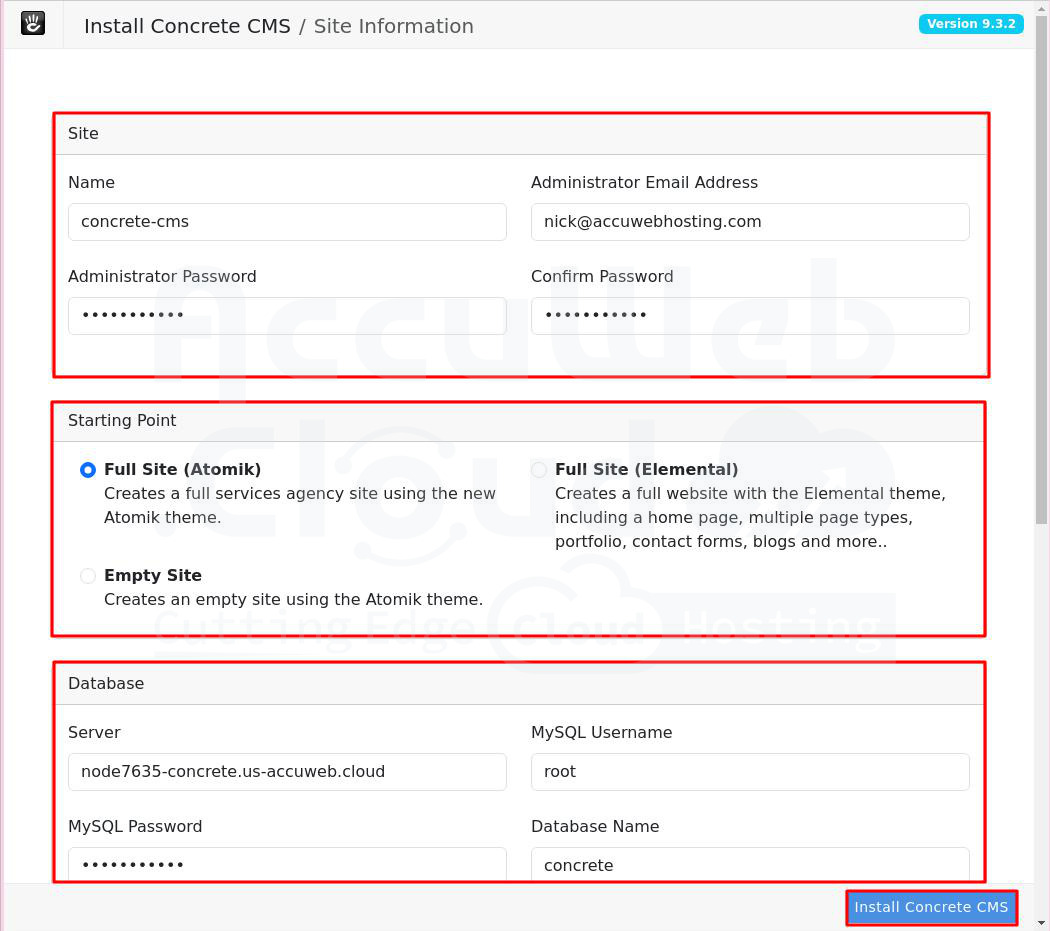
Task: Click the Version 9.3.2 badge
Action: [x=970, y=24]
